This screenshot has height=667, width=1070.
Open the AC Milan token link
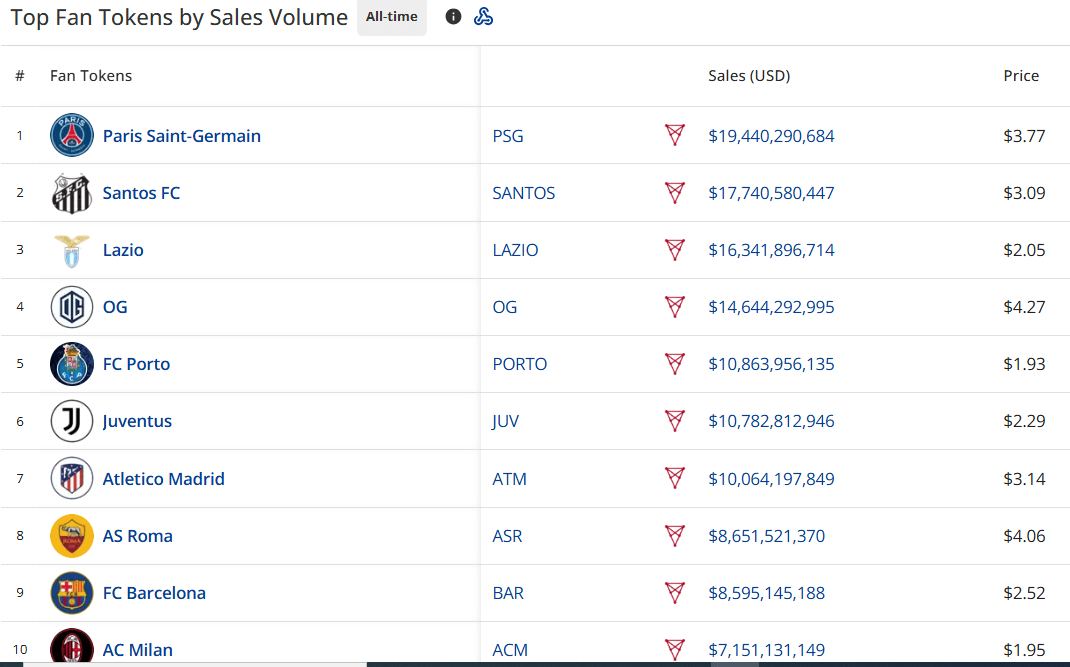click(x=137, y=650)
